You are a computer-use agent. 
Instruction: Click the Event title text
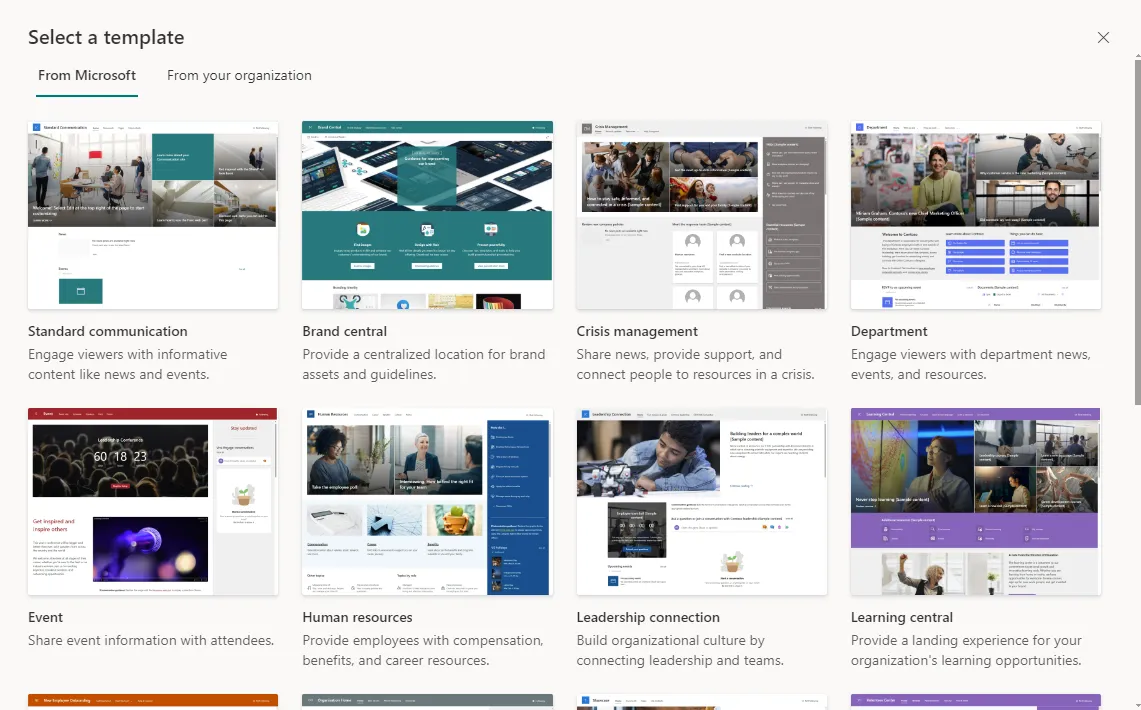pyautogui.click(x=45, y=618)
